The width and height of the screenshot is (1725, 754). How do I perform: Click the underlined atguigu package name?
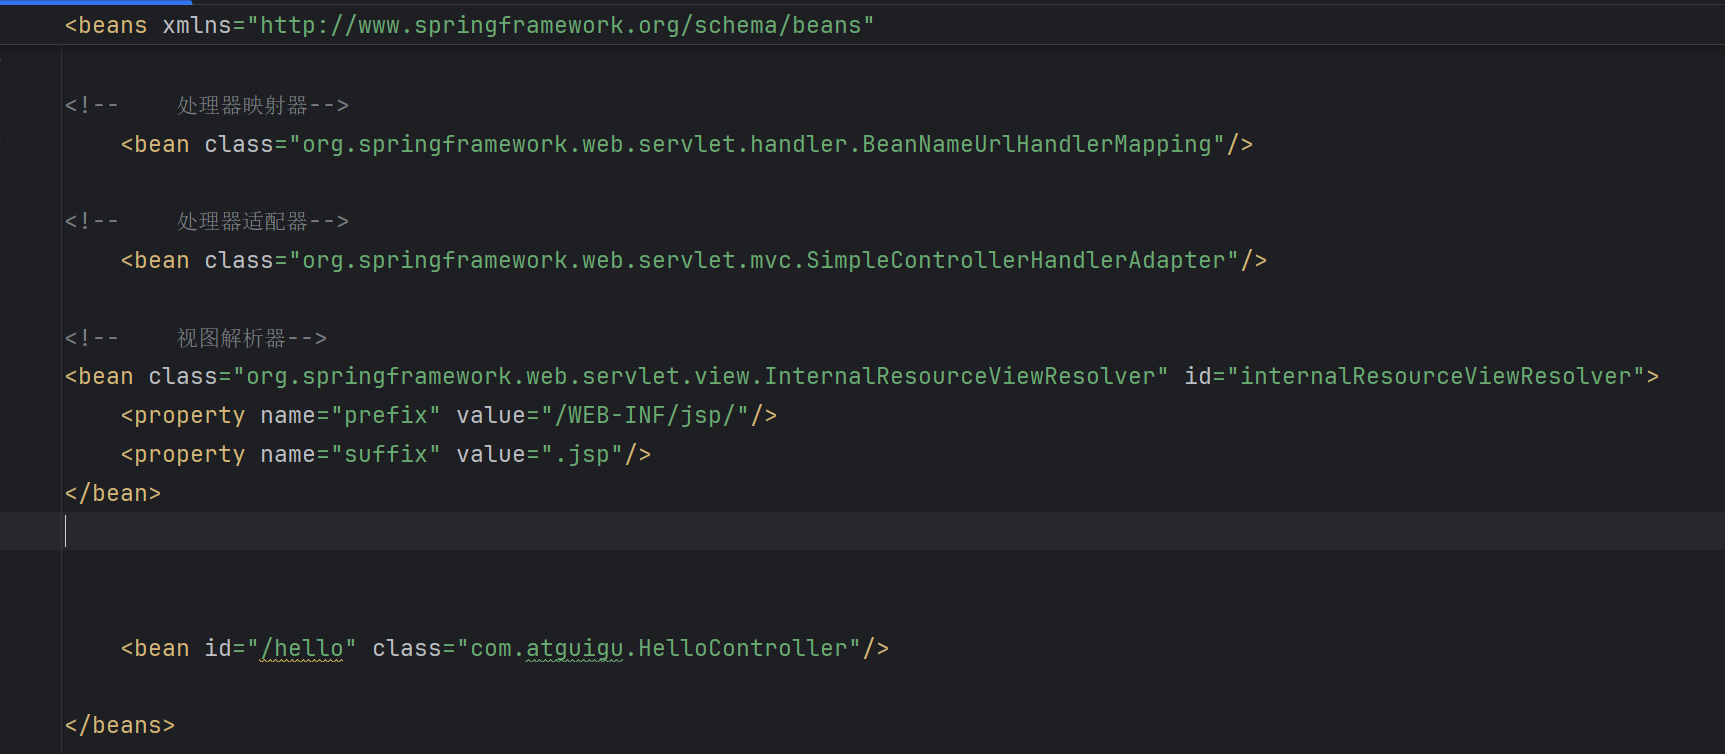coord(574,648)
